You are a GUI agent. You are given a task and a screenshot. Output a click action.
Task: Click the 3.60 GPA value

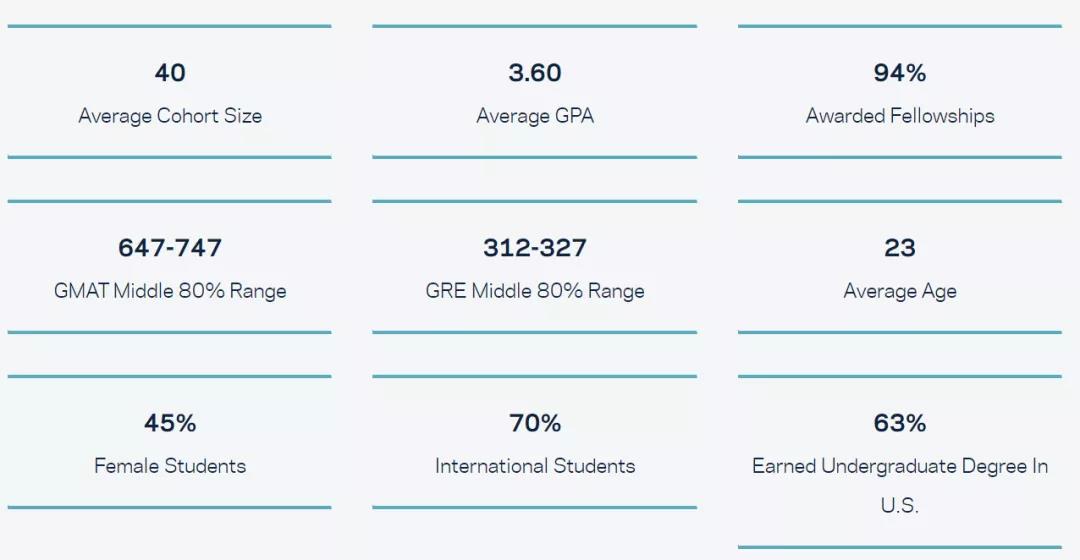point(535,73)
